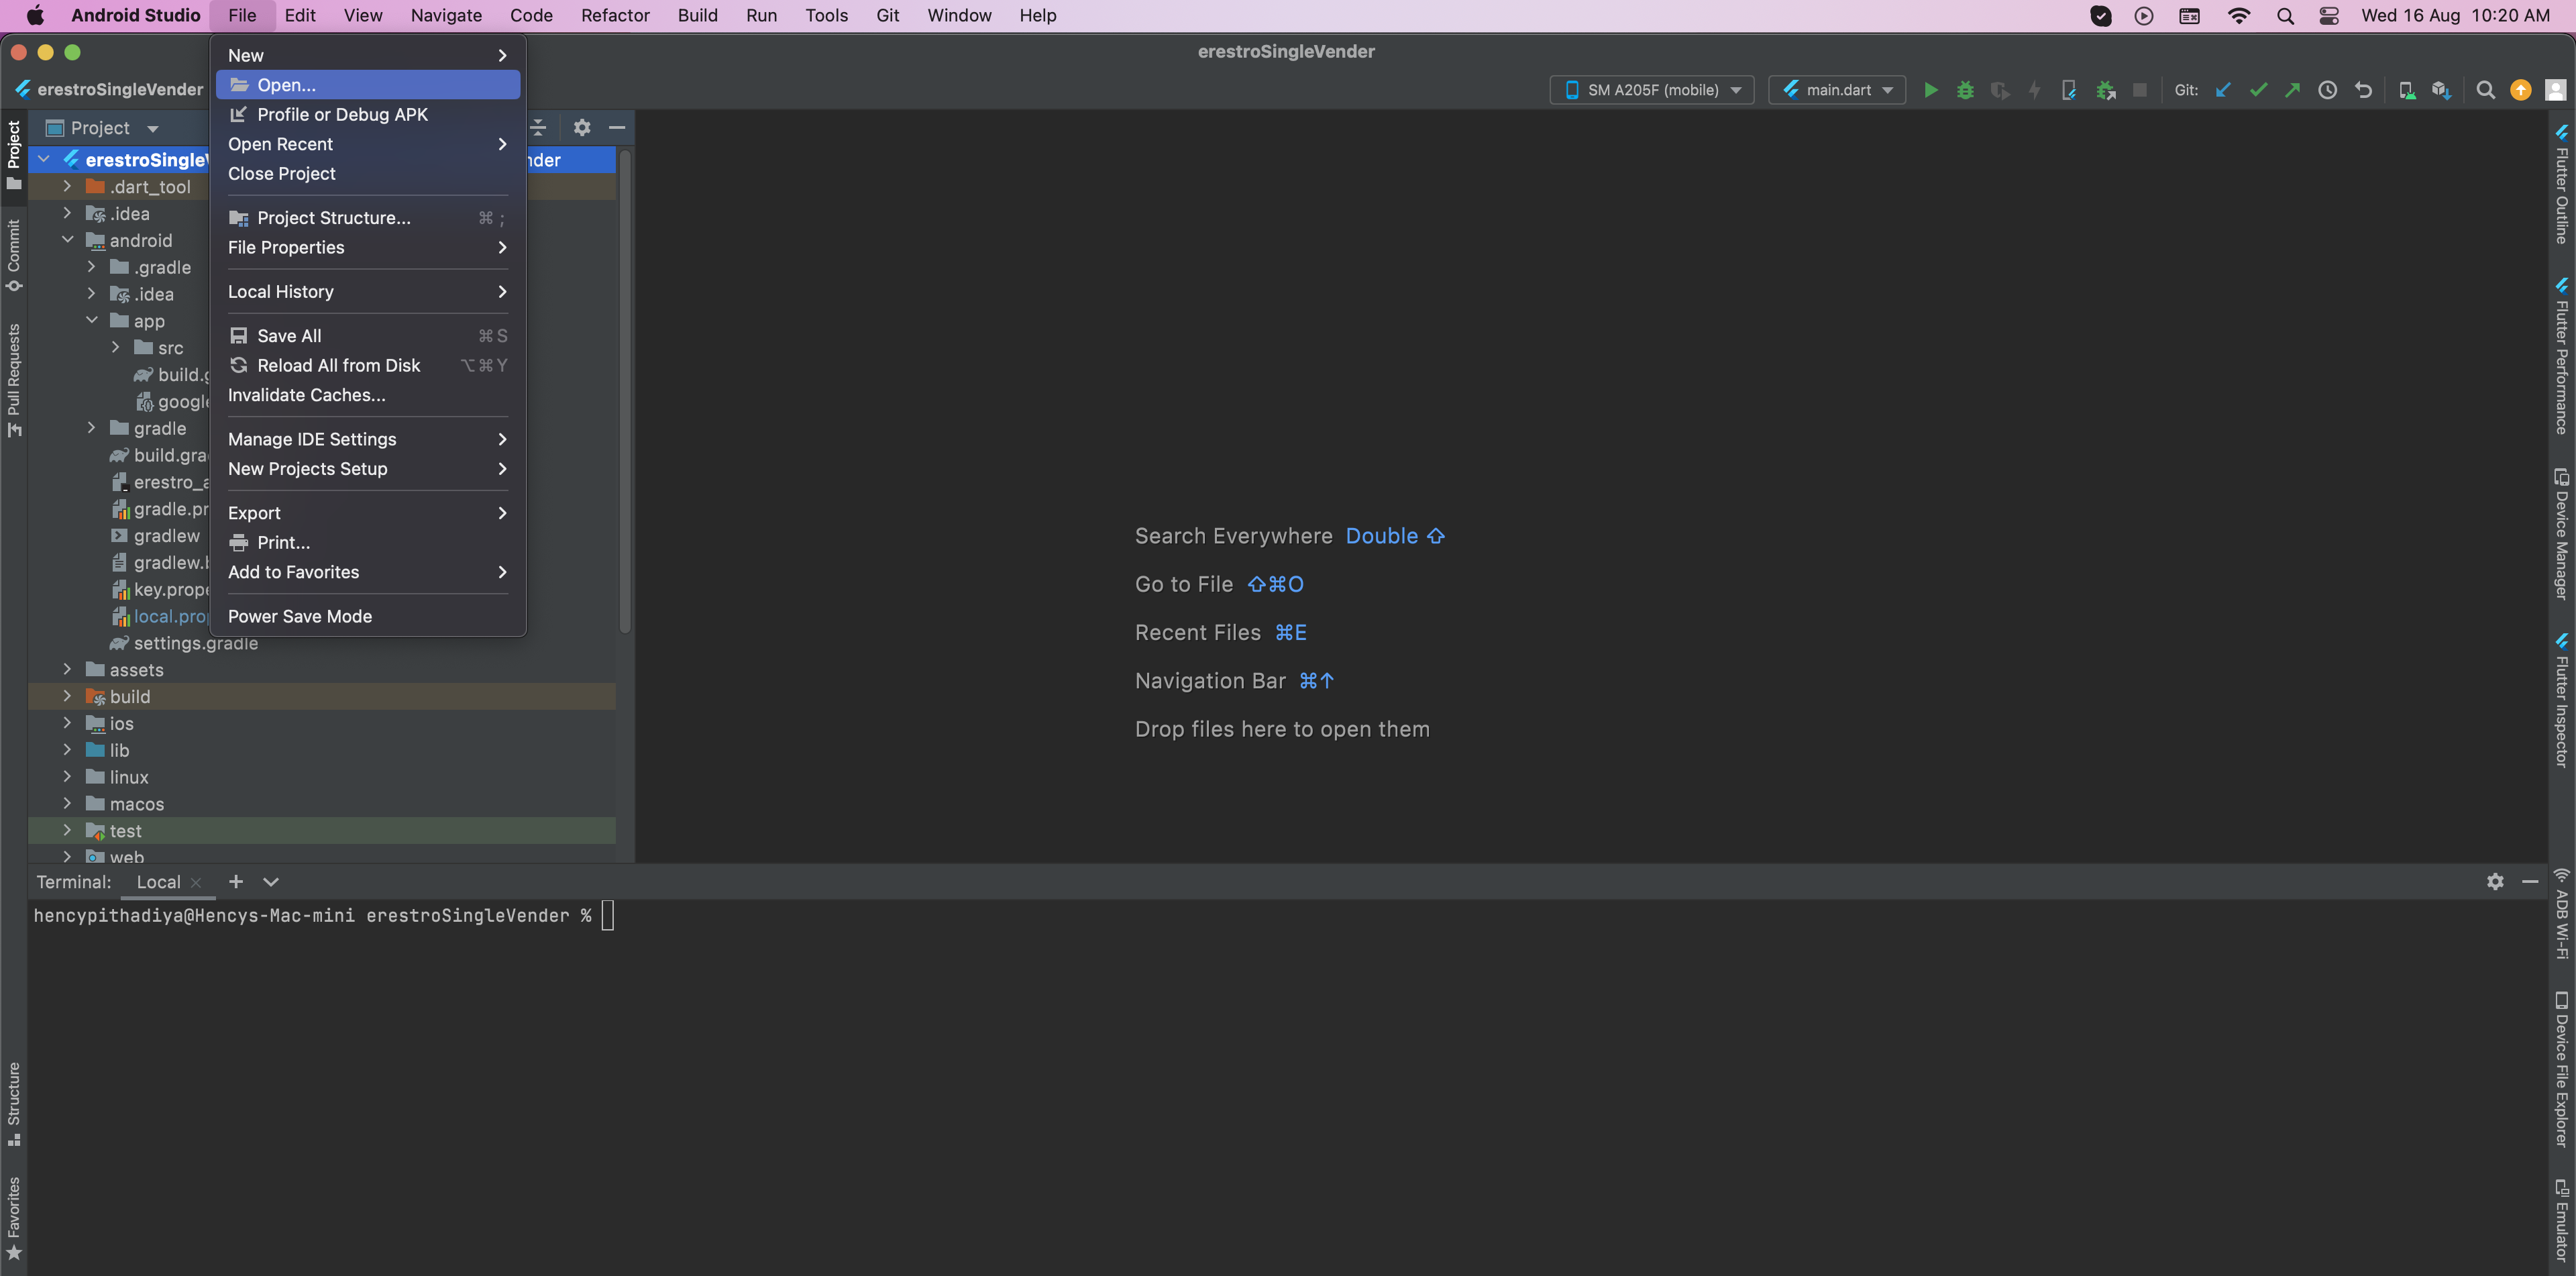Open the Commit tool window

click(x=14, y=255)
